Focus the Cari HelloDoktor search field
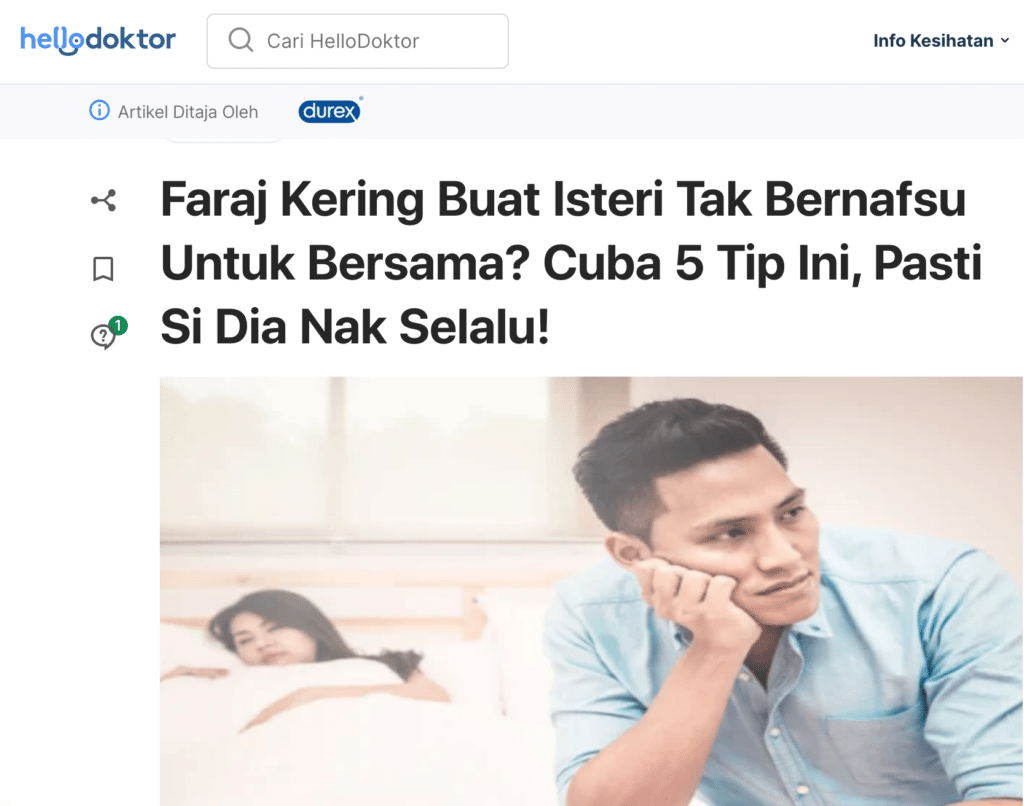This screenshot has height=806, width=1024. (x=357, y=40)
